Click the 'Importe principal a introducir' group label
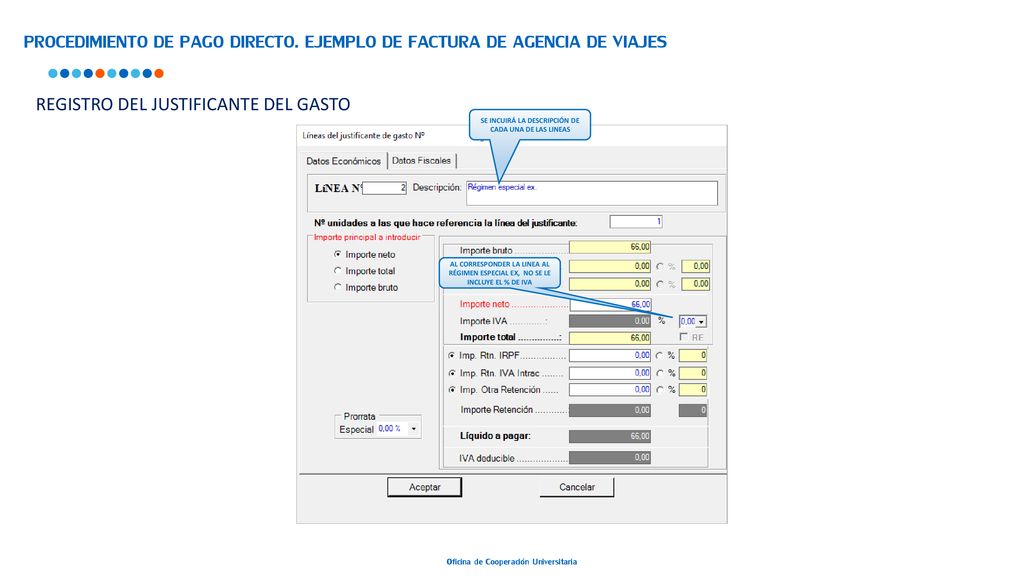Screen dimensions: 1024x576 tap(367, 238)
